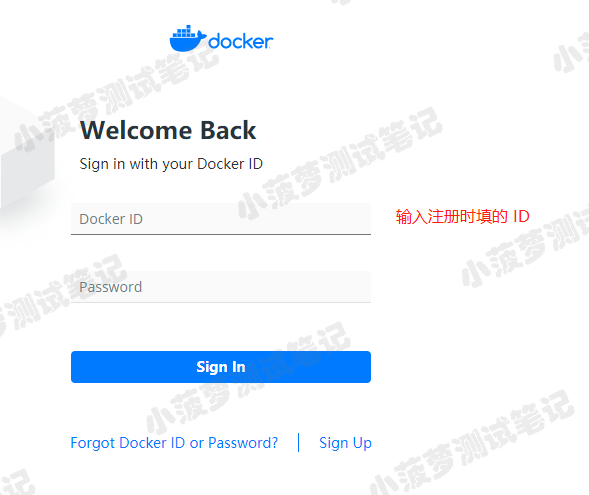The height and width of the screenshot is (495, 589).
Task: Open the Sign Up link
Action: tap(345, 443)
